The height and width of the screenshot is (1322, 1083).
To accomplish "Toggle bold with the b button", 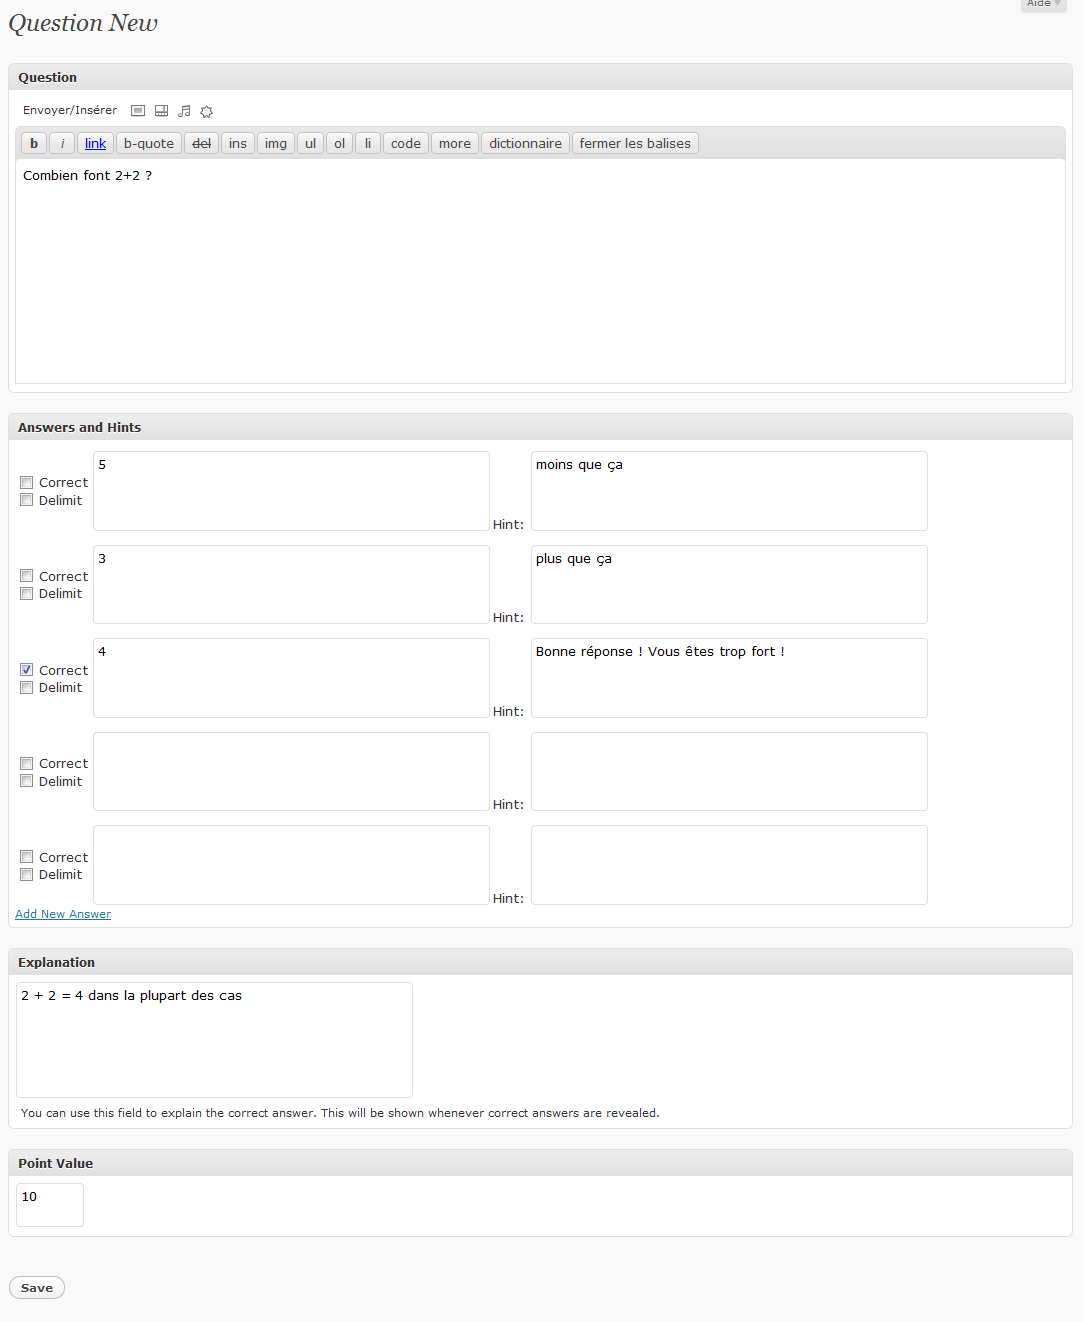I will (34, 143).
